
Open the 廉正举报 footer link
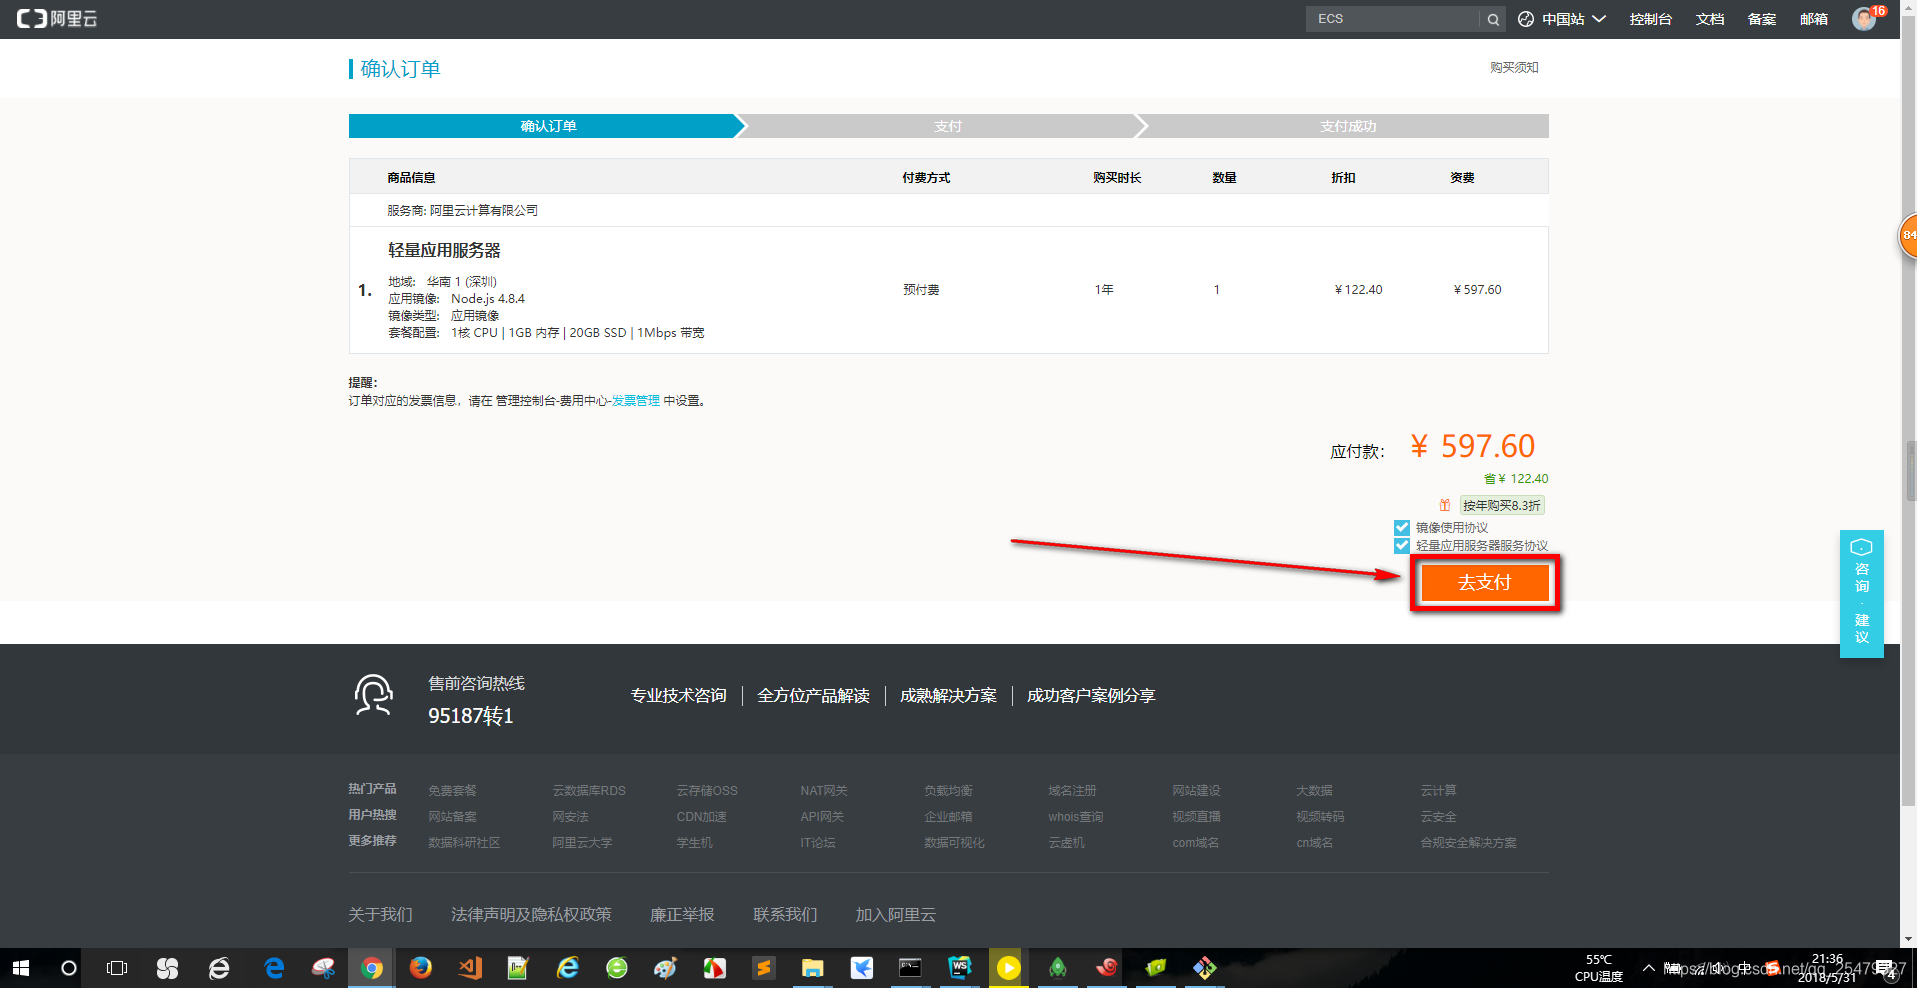point(682,914)
